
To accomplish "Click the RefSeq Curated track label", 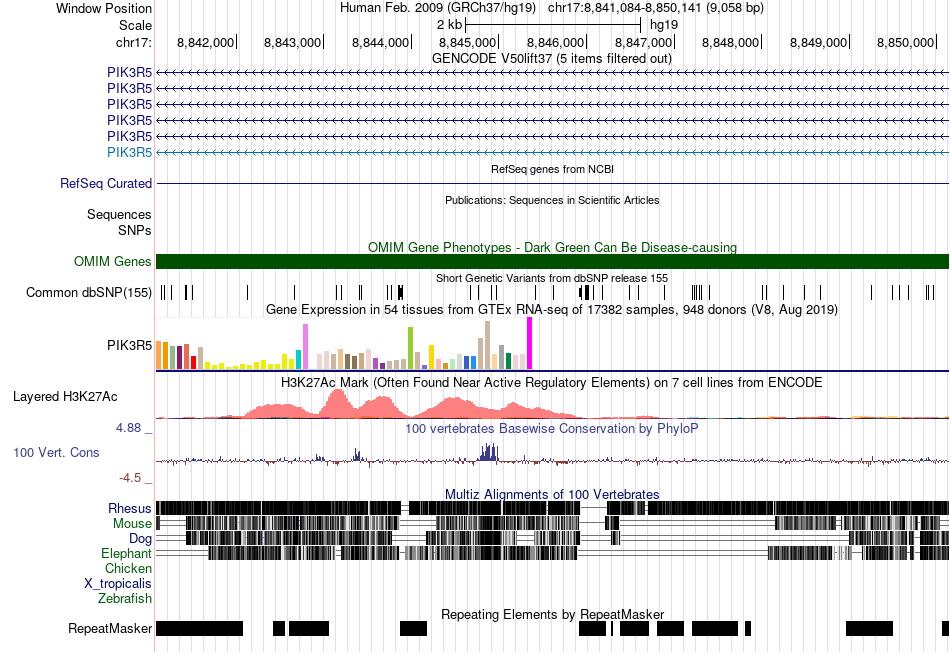I will click(x=105, y=183).
